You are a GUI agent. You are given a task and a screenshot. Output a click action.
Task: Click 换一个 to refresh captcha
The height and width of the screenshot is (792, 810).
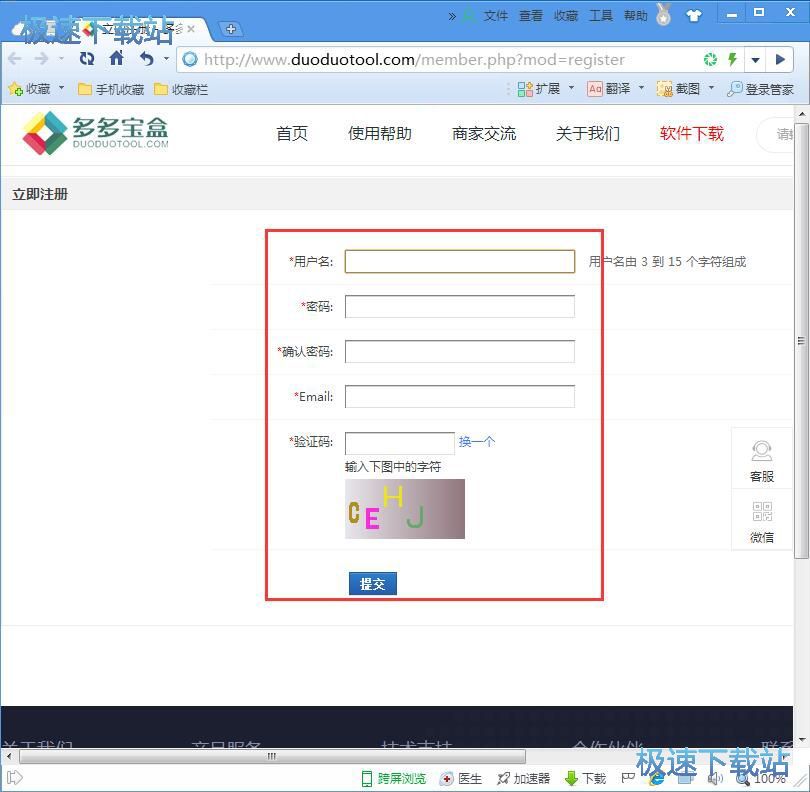click(477, 442)
